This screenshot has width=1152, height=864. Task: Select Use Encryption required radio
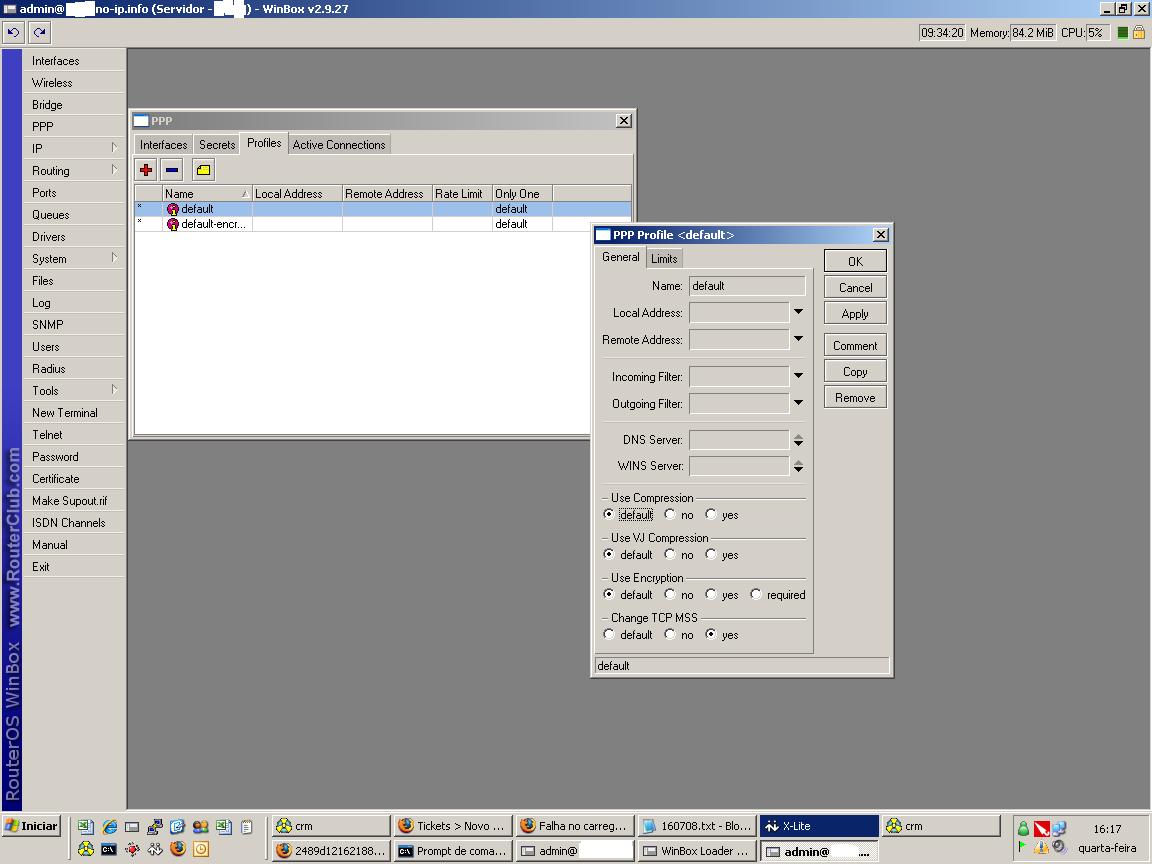(755, 594)
